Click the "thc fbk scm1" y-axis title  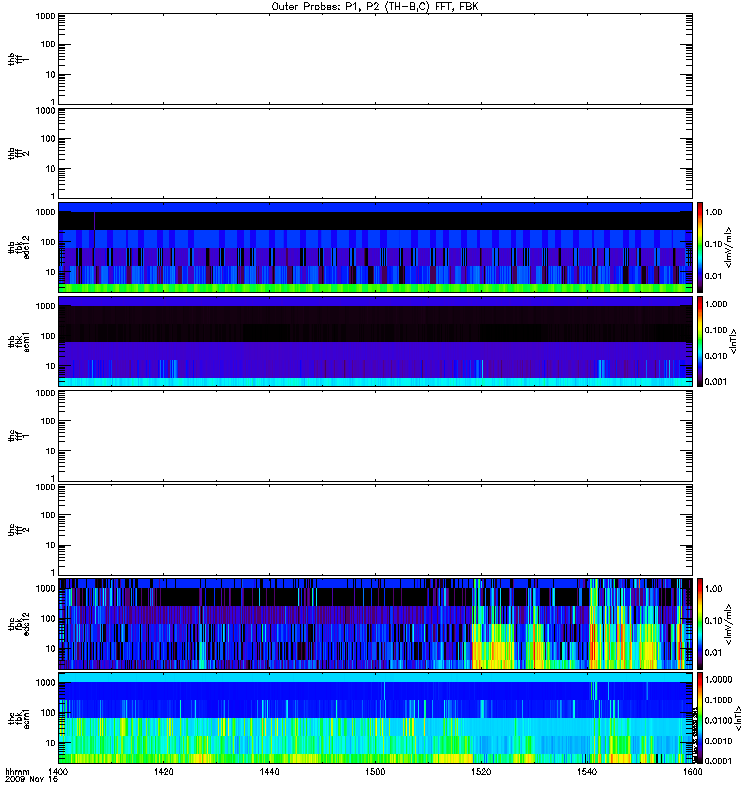pyautogui.click(x=18, y=718)
